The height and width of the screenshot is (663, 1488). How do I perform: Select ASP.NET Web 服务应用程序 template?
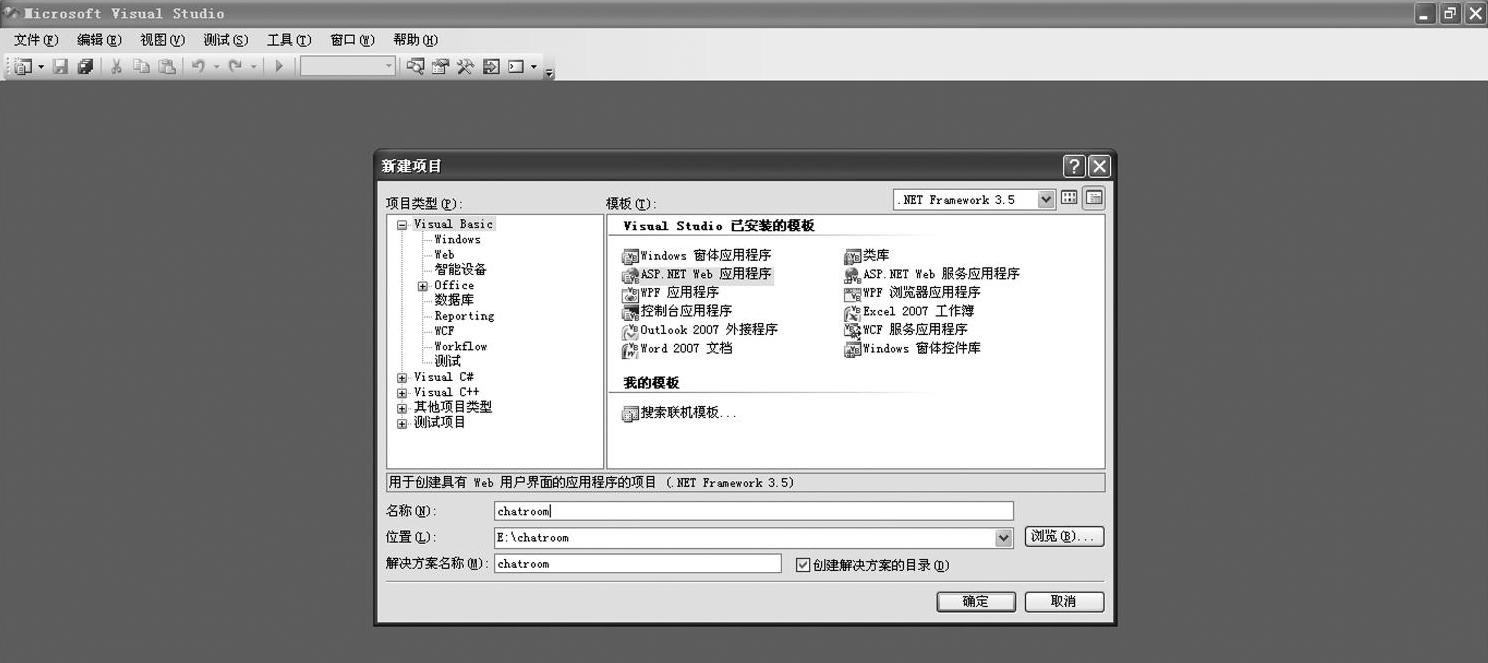click(x=932, y=274)
